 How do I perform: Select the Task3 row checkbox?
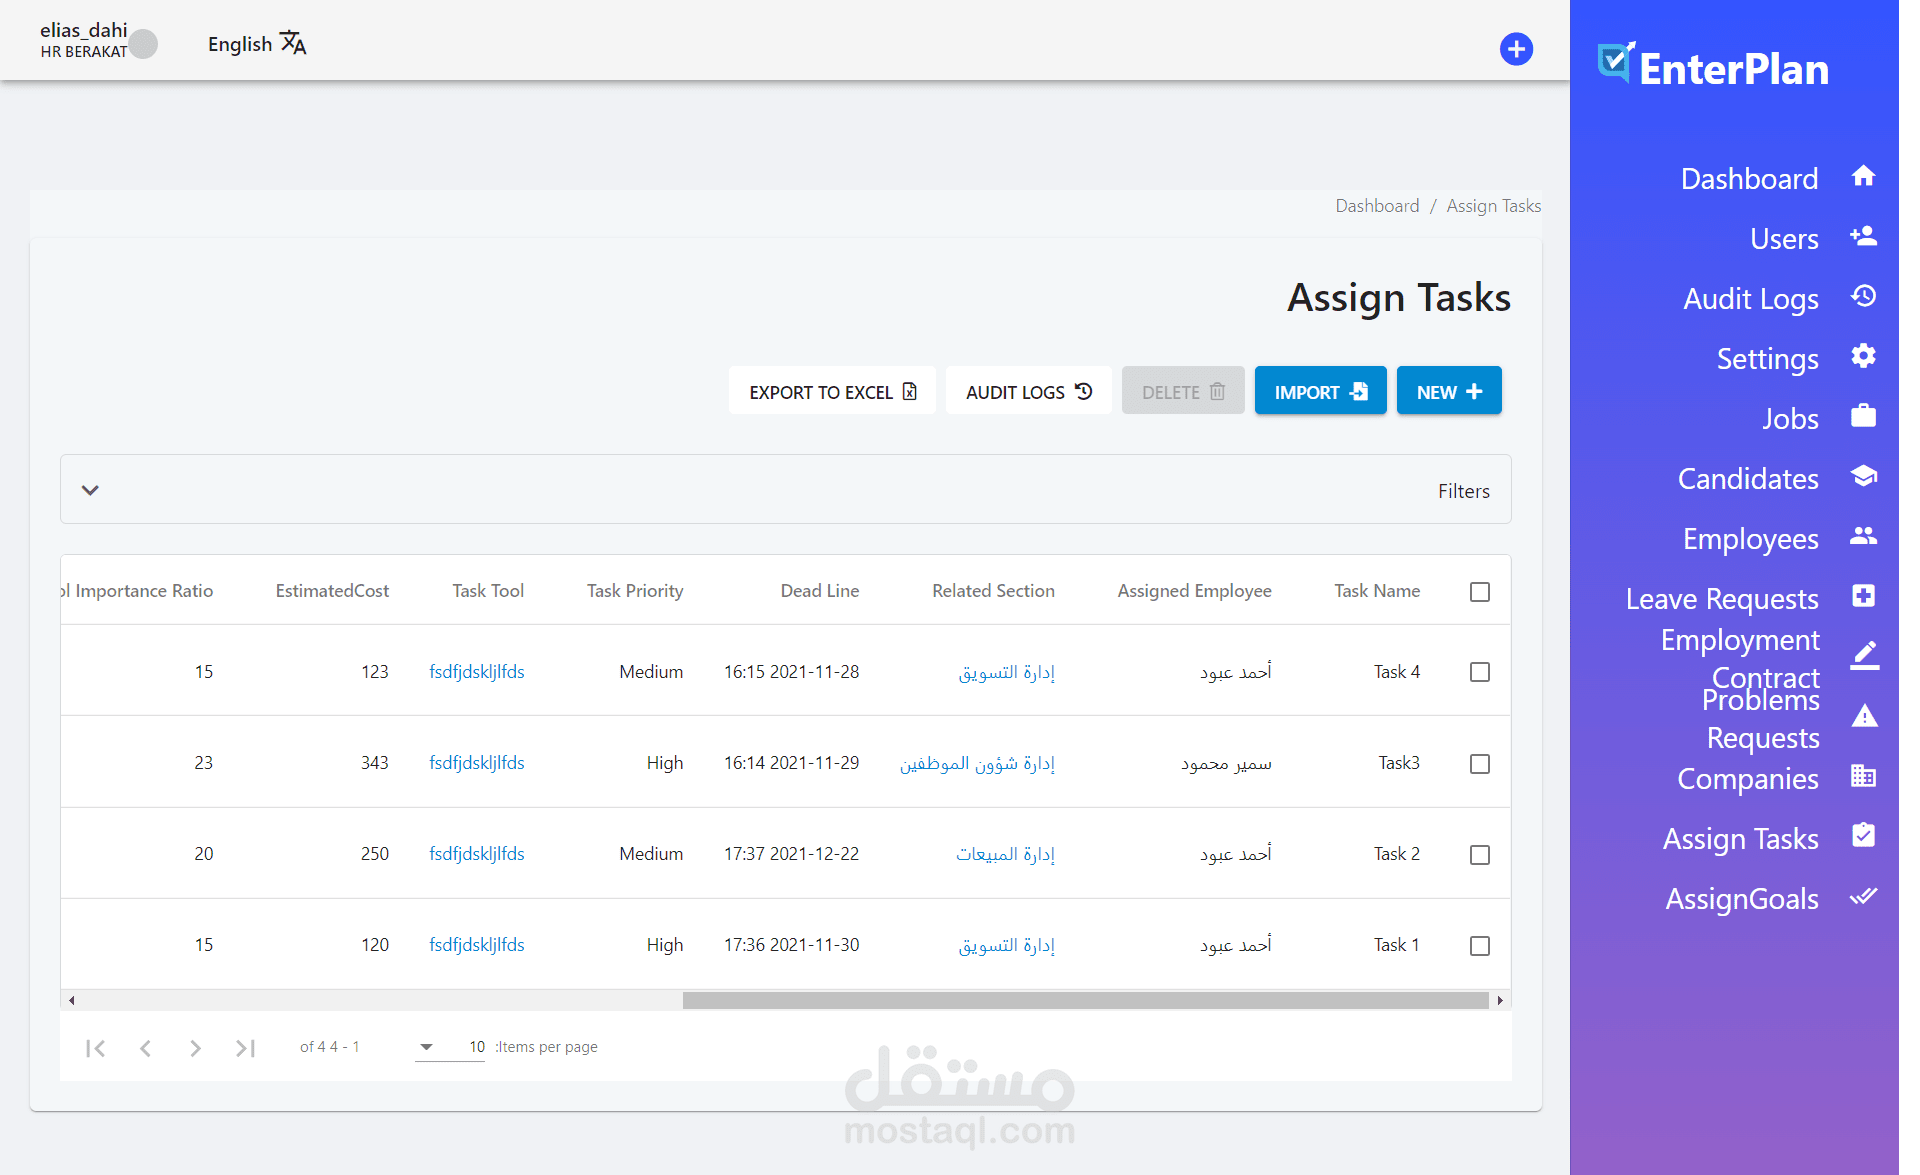click(1480, 764)
